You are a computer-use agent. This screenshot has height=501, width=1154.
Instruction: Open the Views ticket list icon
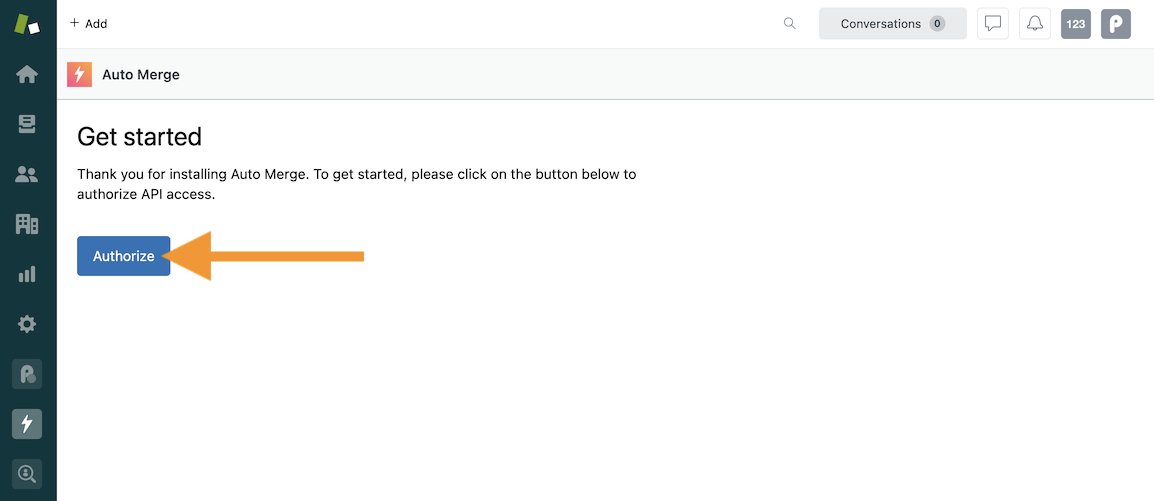click(27, 124)
